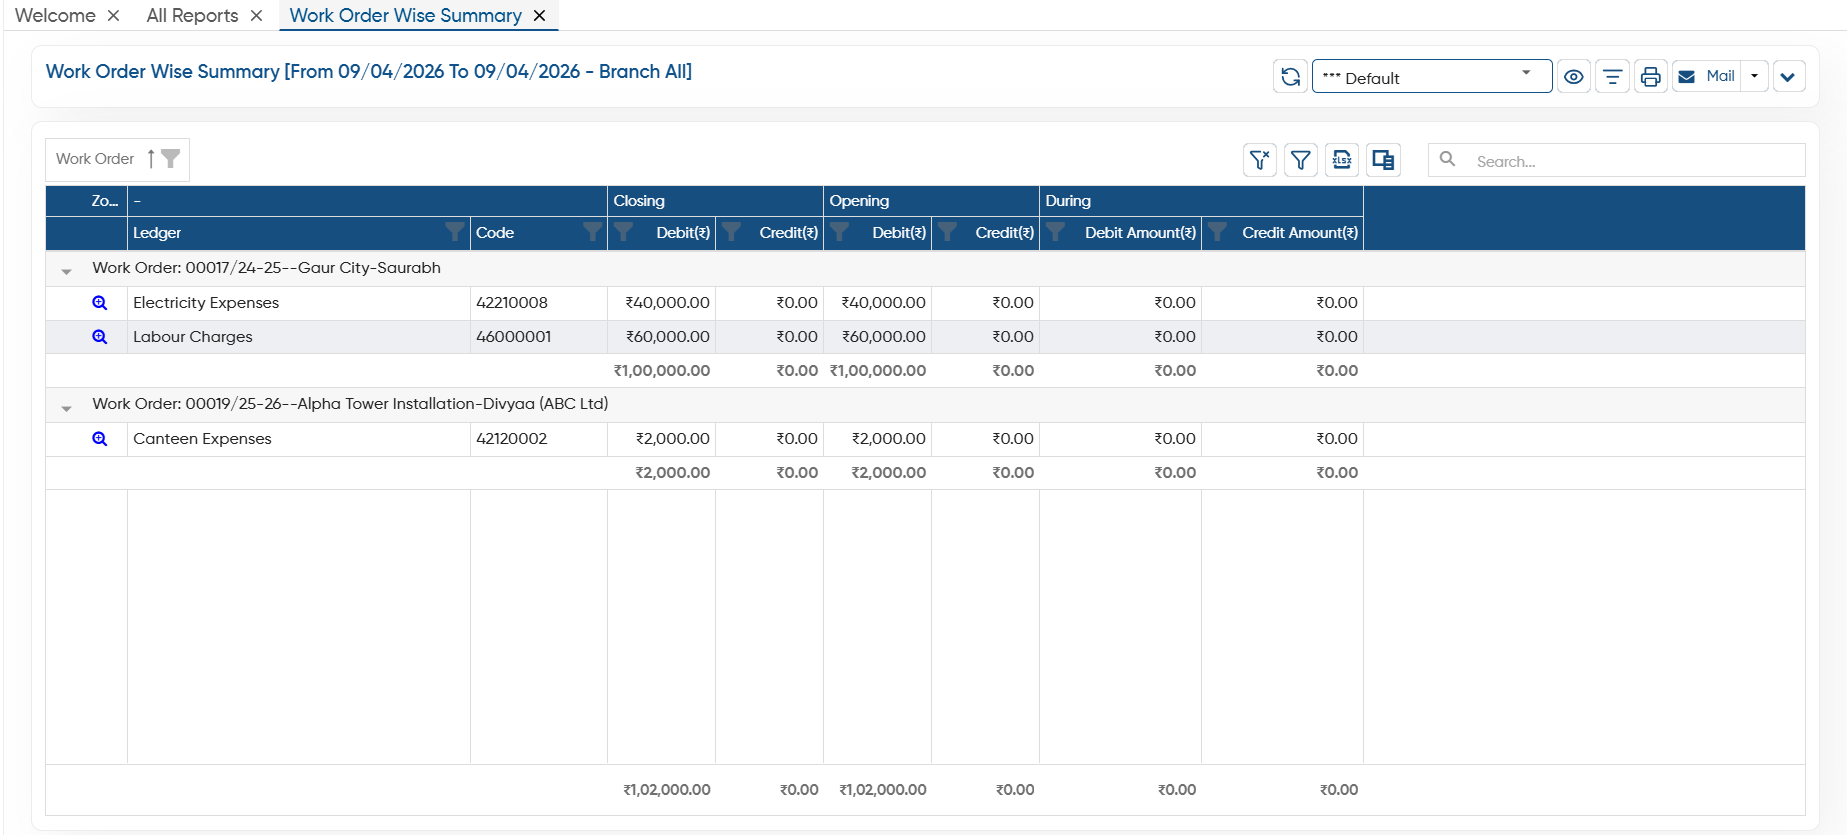
Task: Collapse Work Order 00017/24-25 Gaur City group
Action: pyautogui.click(x=67, y=271)
